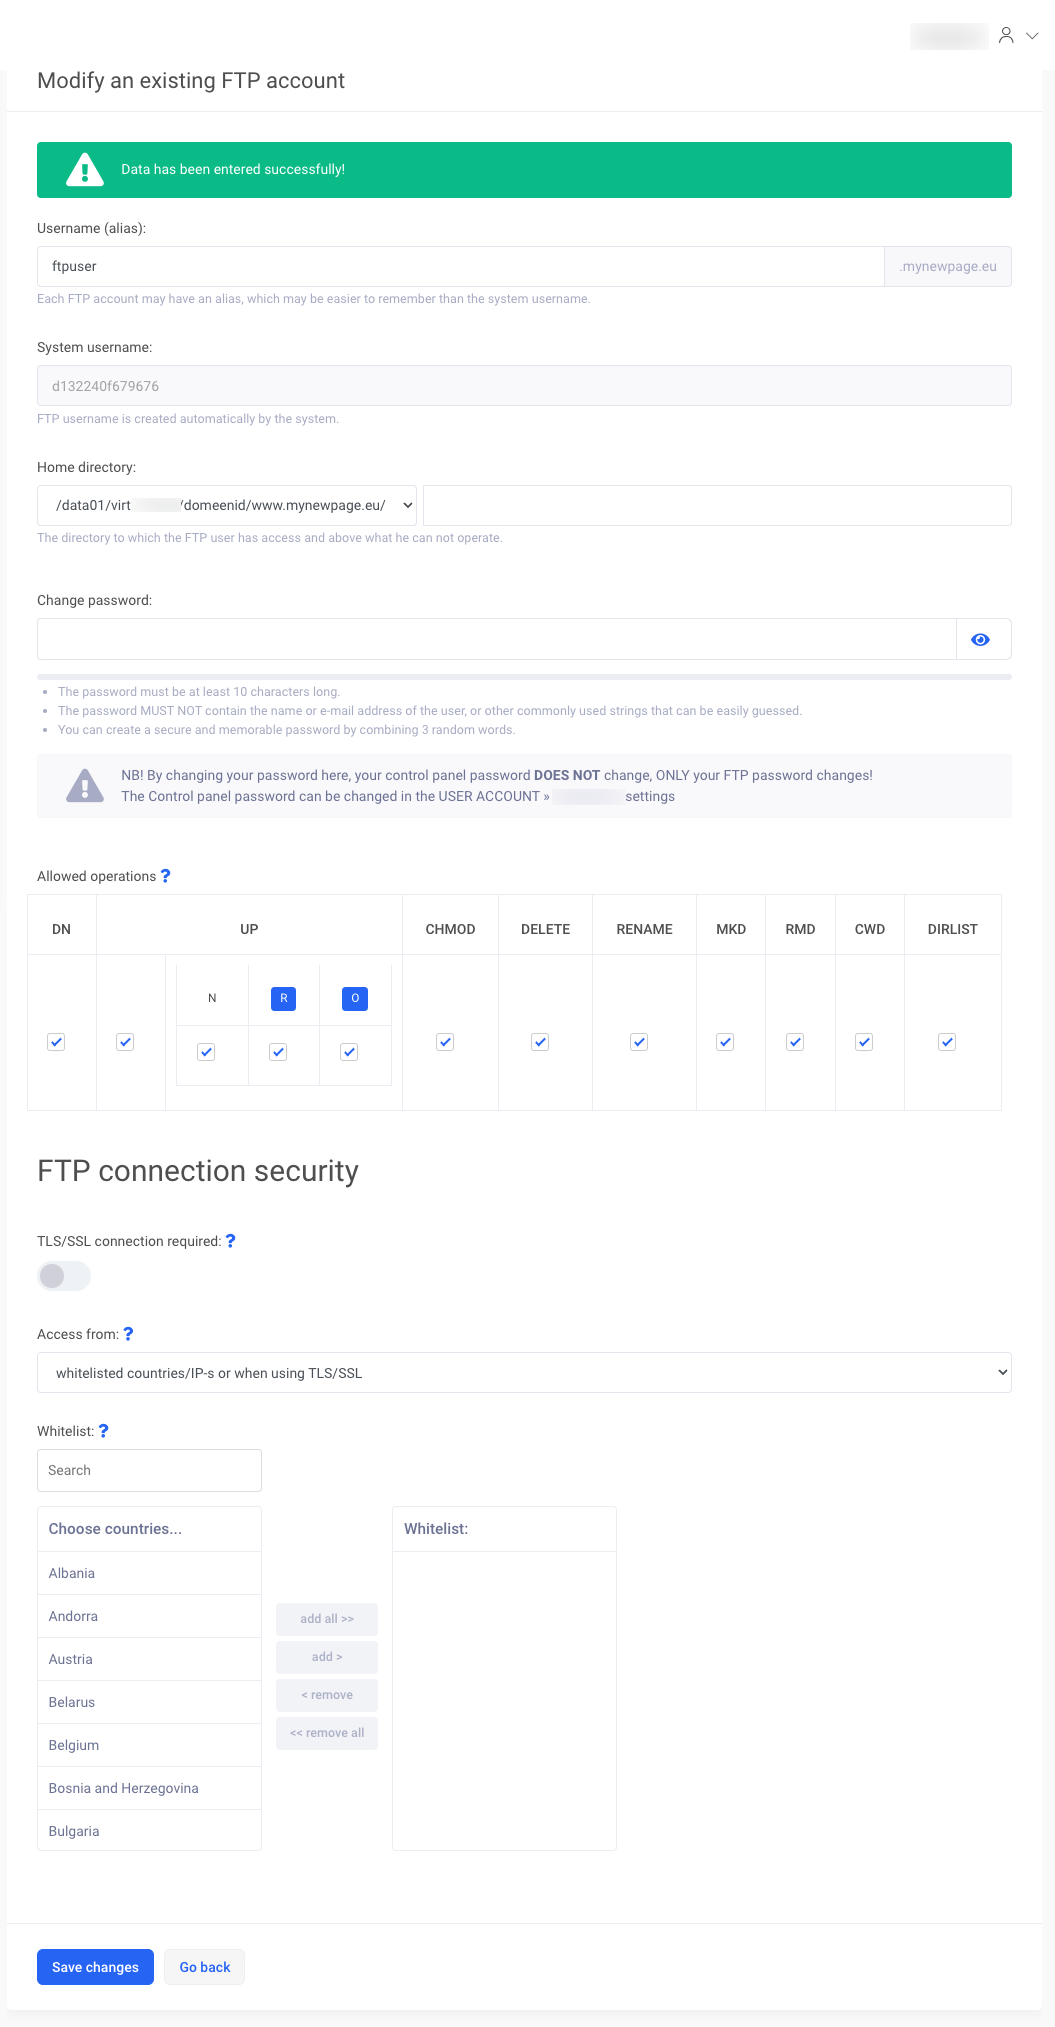Select Bosnia and Herzegovina from countries
This screenshot has height=2027, width=1055.
[x=124, y=1788]
